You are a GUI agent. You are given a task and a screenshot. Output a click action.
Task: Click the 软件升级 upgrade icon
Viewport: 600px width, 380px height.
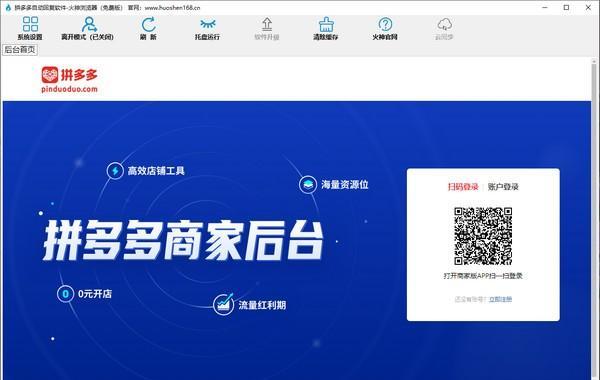coord(267,24)
